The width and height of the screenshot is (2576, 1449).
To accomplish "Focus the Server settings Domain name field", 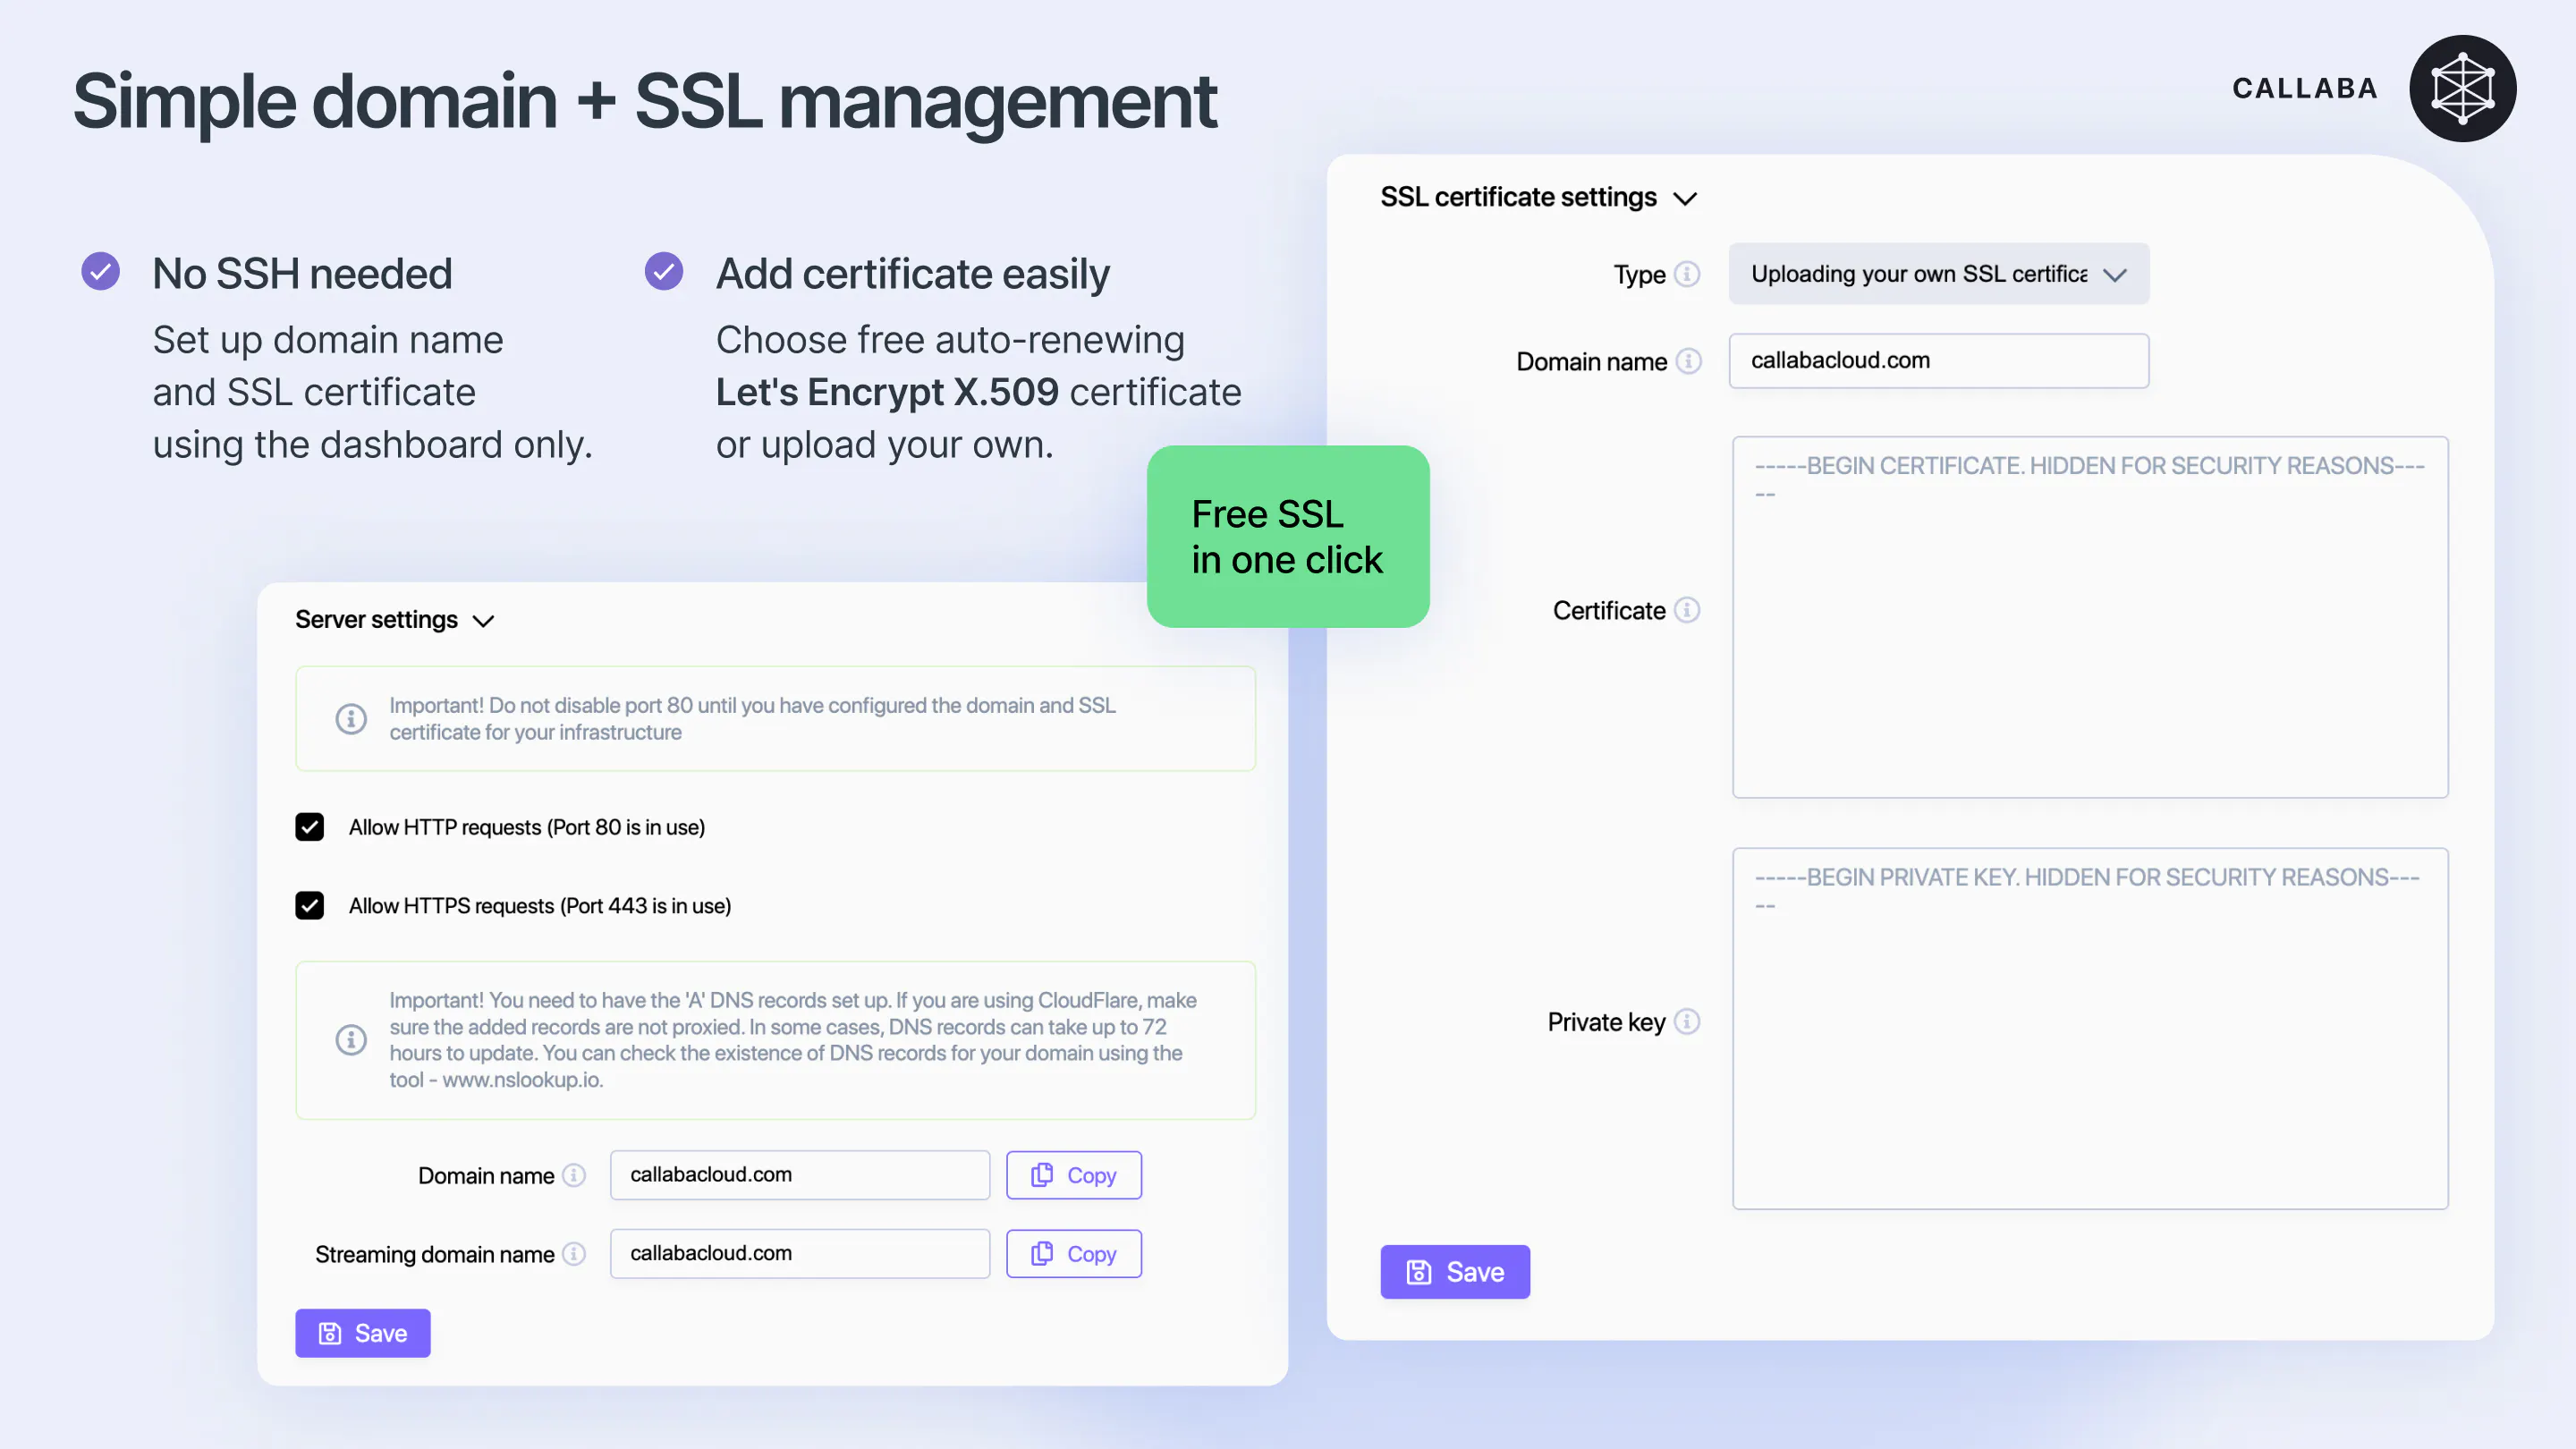I will coord(800,1175).
